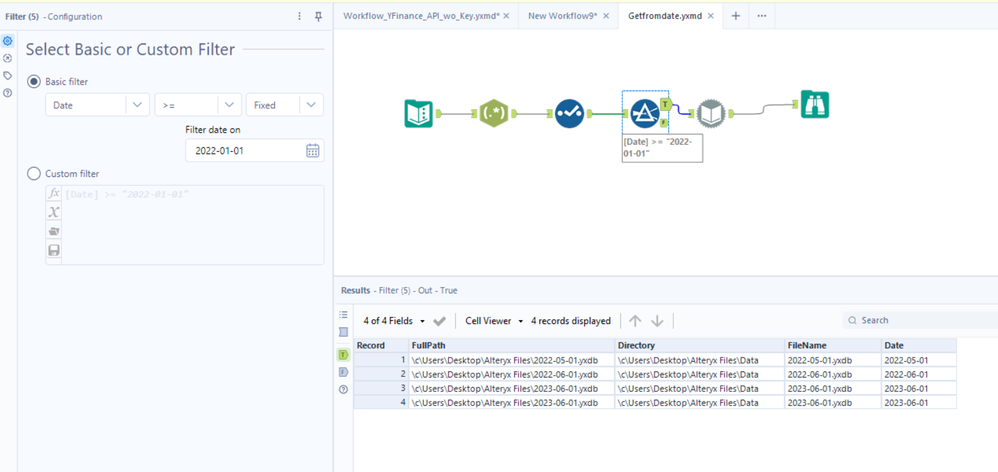This screenshot has height=472, width=998.
Task: Show results messages list icon
Action: [344, 314]
